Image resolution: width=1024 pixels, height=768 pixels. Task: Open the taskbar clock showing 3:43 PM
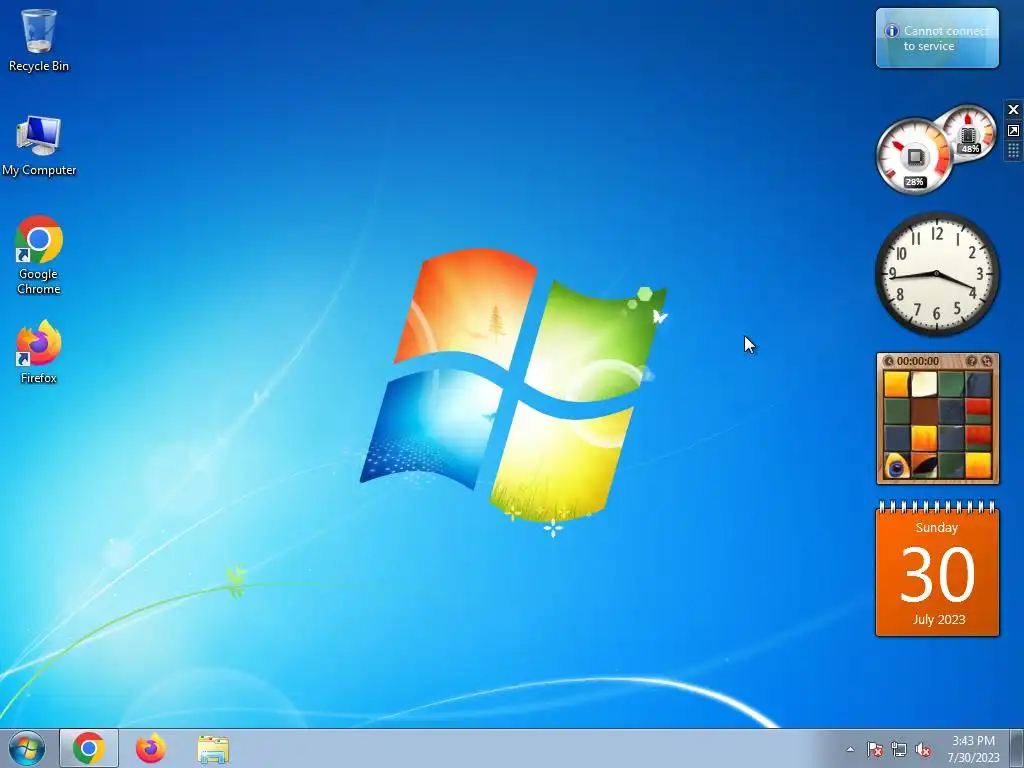tap(973, 749)
